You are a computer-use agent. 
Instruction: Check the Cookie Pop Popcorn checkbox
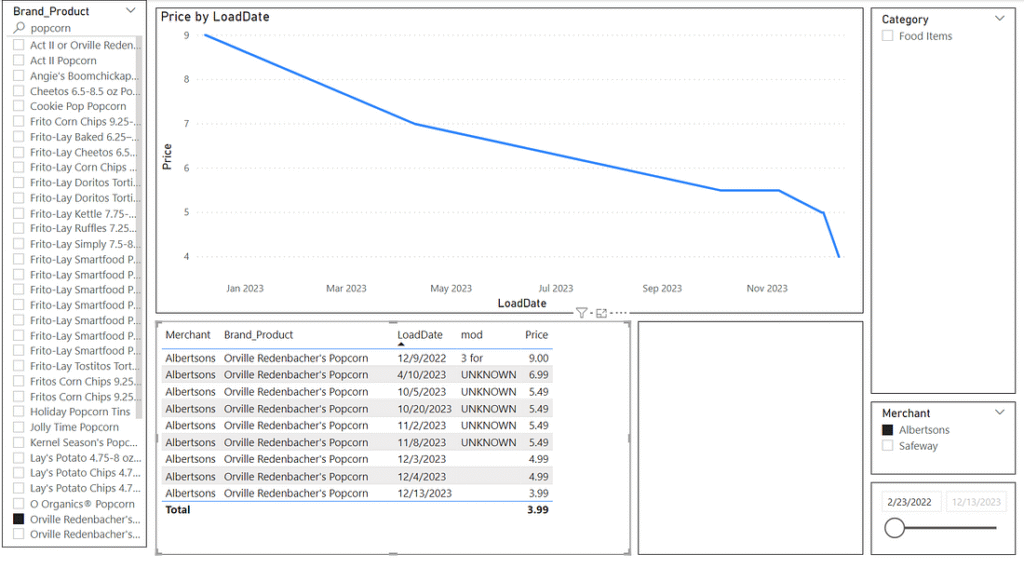pyautogui.click(x=18, y=106)
